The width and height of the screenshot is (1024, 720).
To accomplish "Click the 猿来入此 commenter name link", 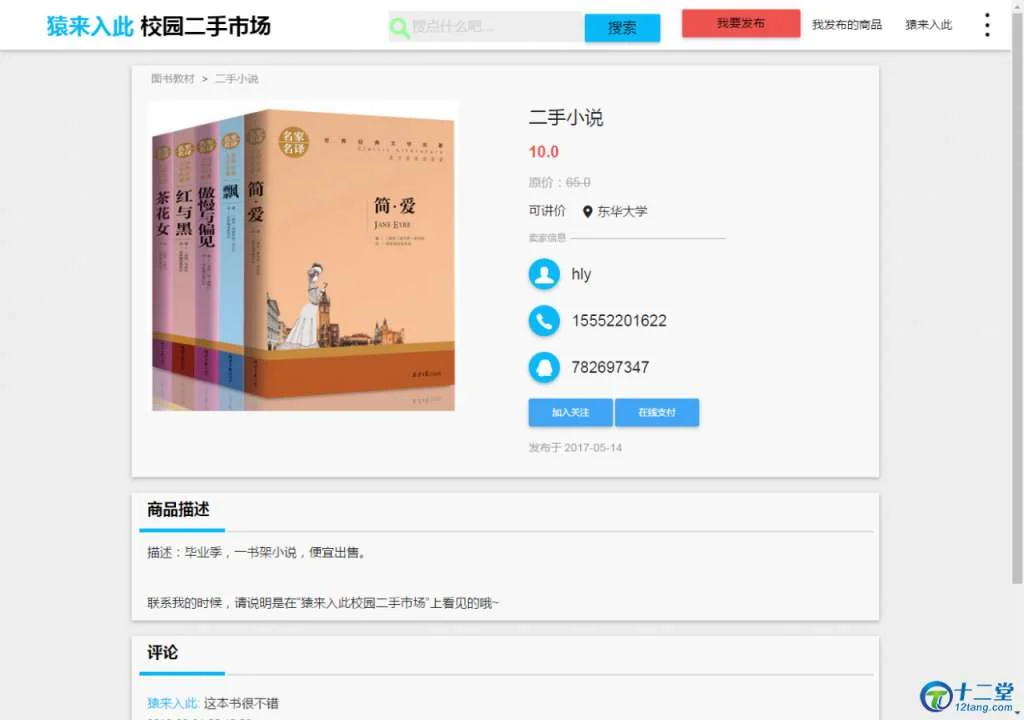I will tap(173, 703).
